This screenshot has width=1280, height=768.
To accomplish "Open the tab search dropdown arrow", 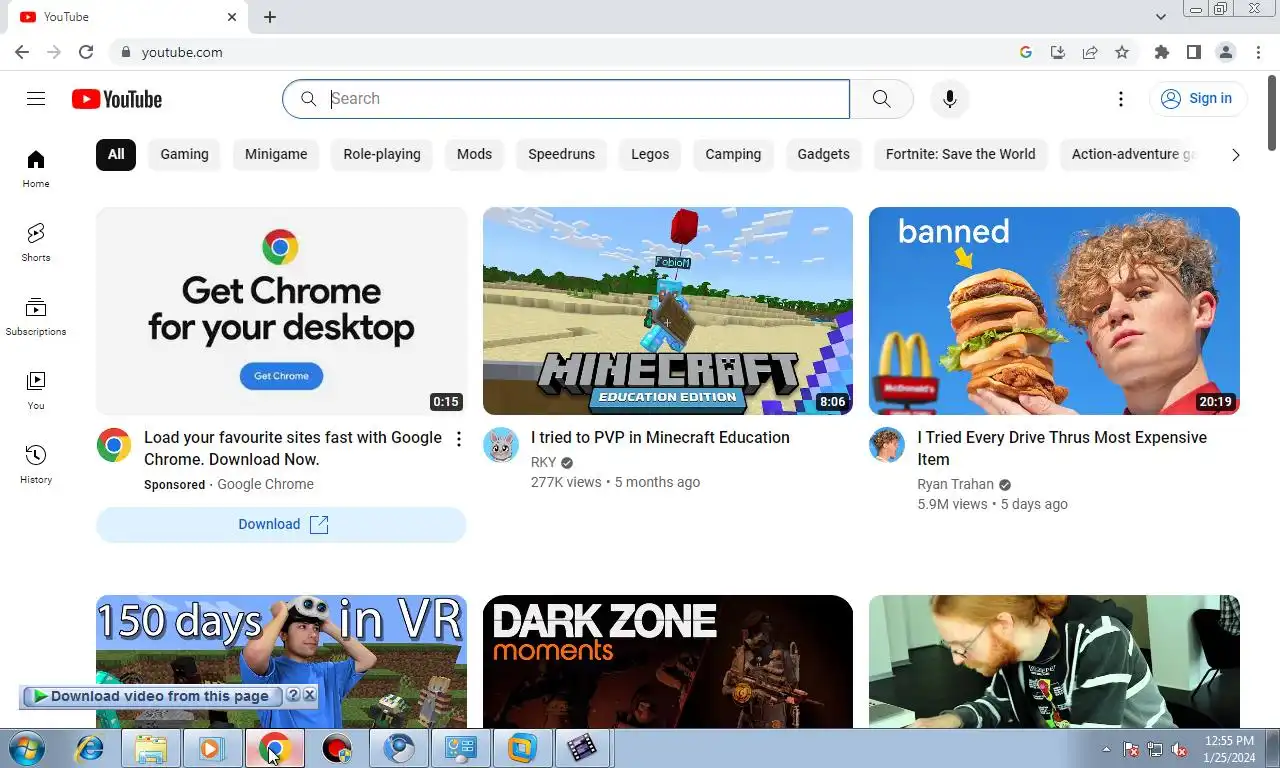I will tap(1161, 17).
